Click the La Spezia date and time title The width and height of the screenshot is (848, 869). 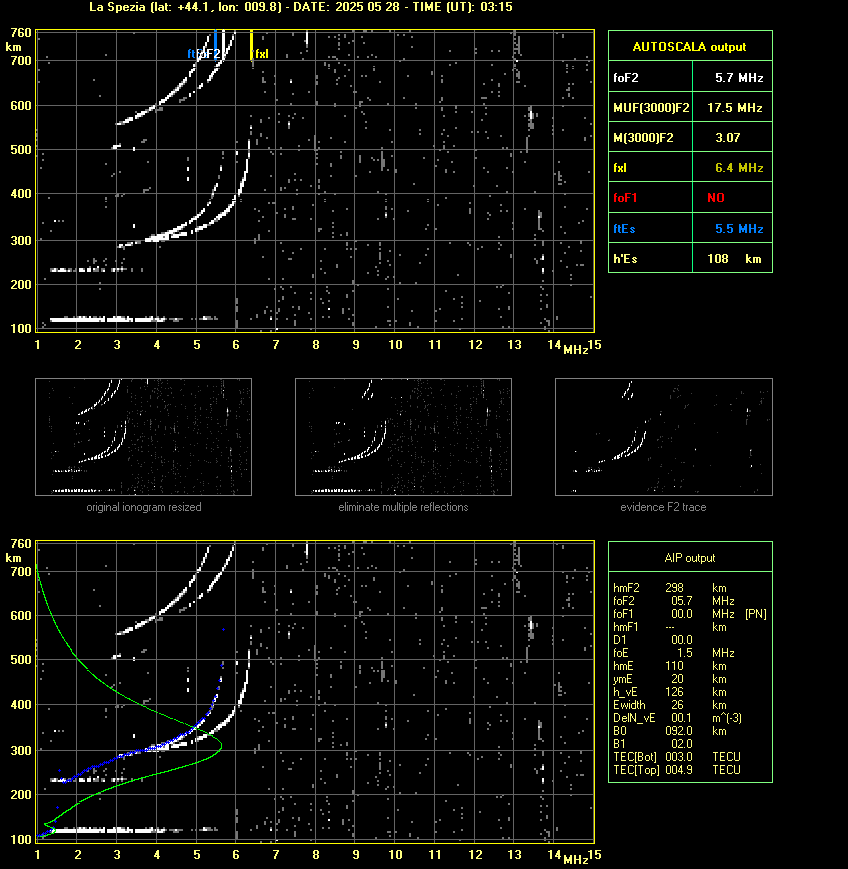coord(301,7)
